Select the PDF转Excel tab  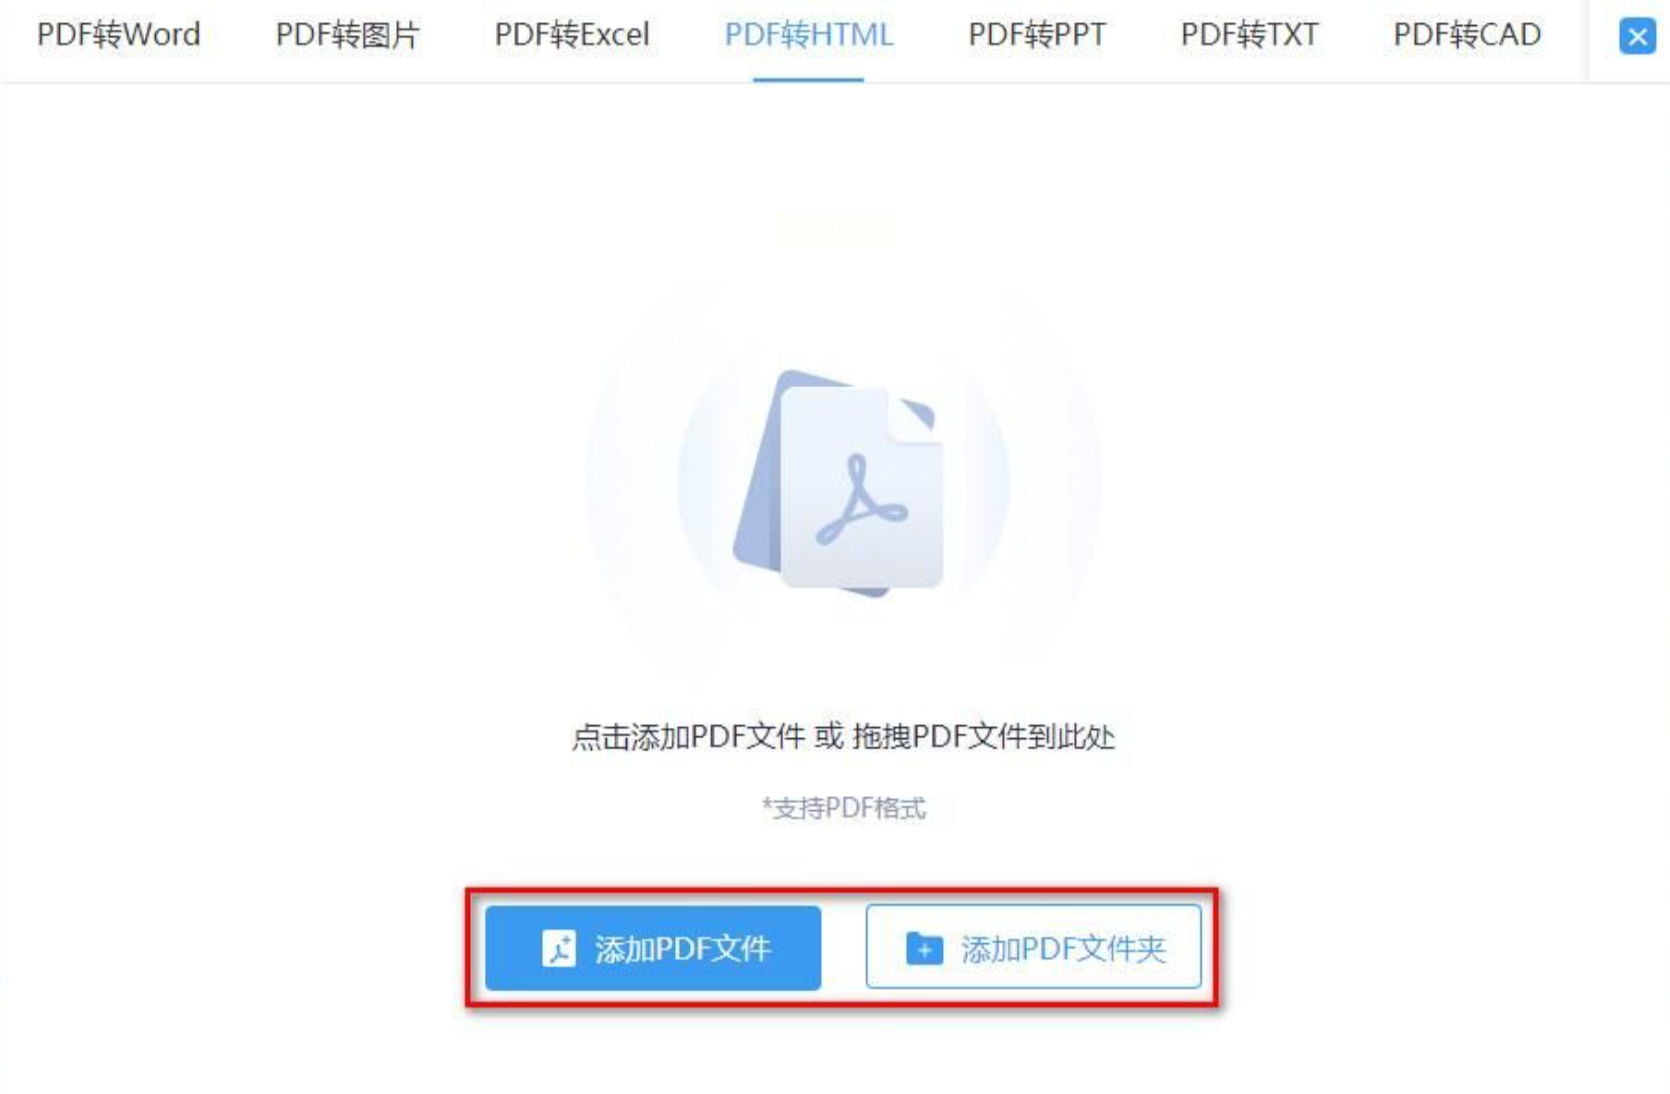(572, 35)
